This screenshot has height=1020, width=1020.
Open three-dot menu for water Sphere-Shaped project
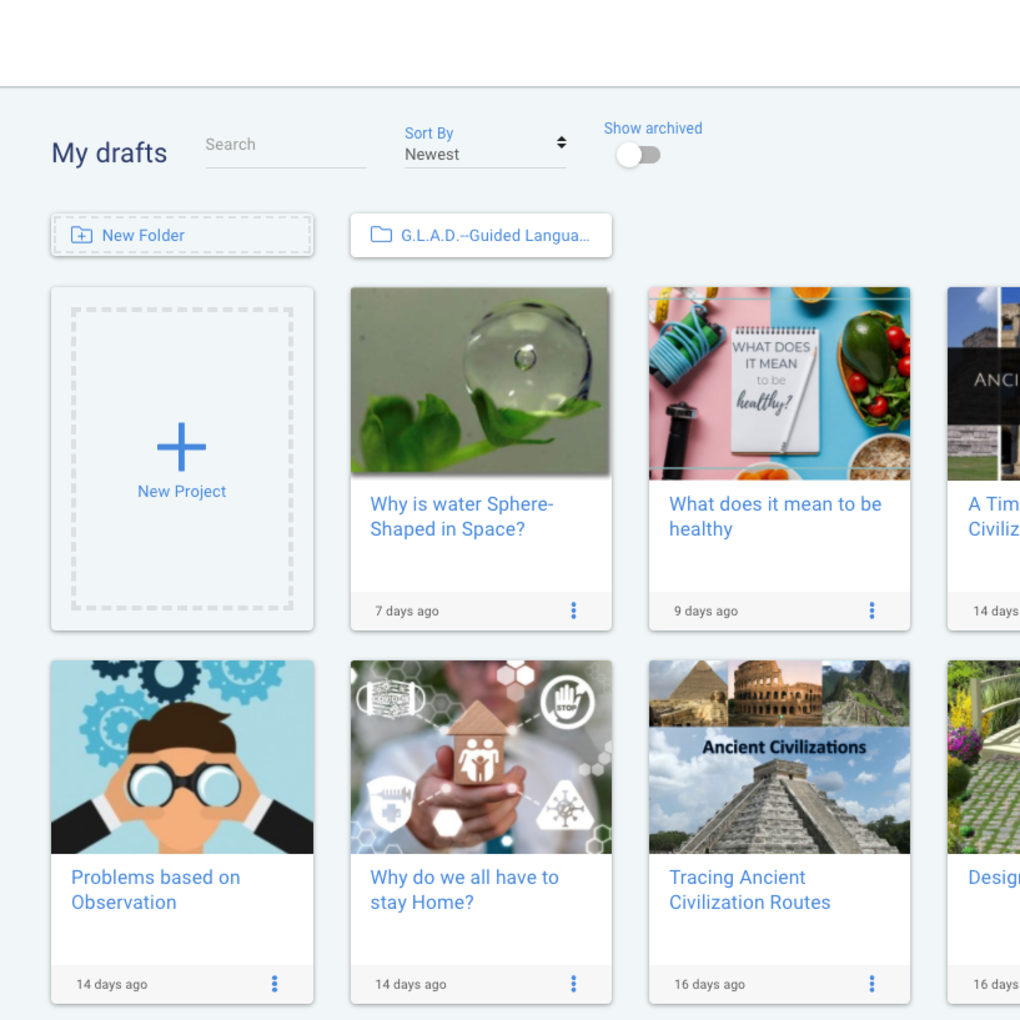[x=573, y=610]
